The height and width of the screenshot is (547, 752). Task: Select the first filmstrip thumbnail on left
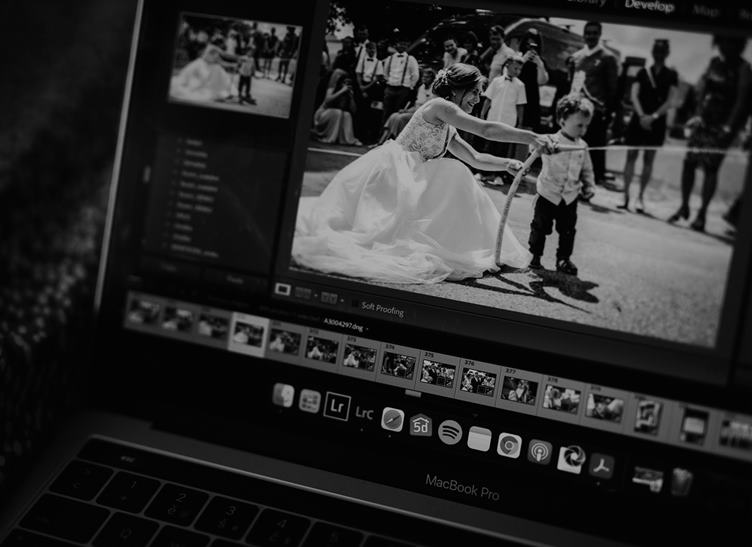144,311
